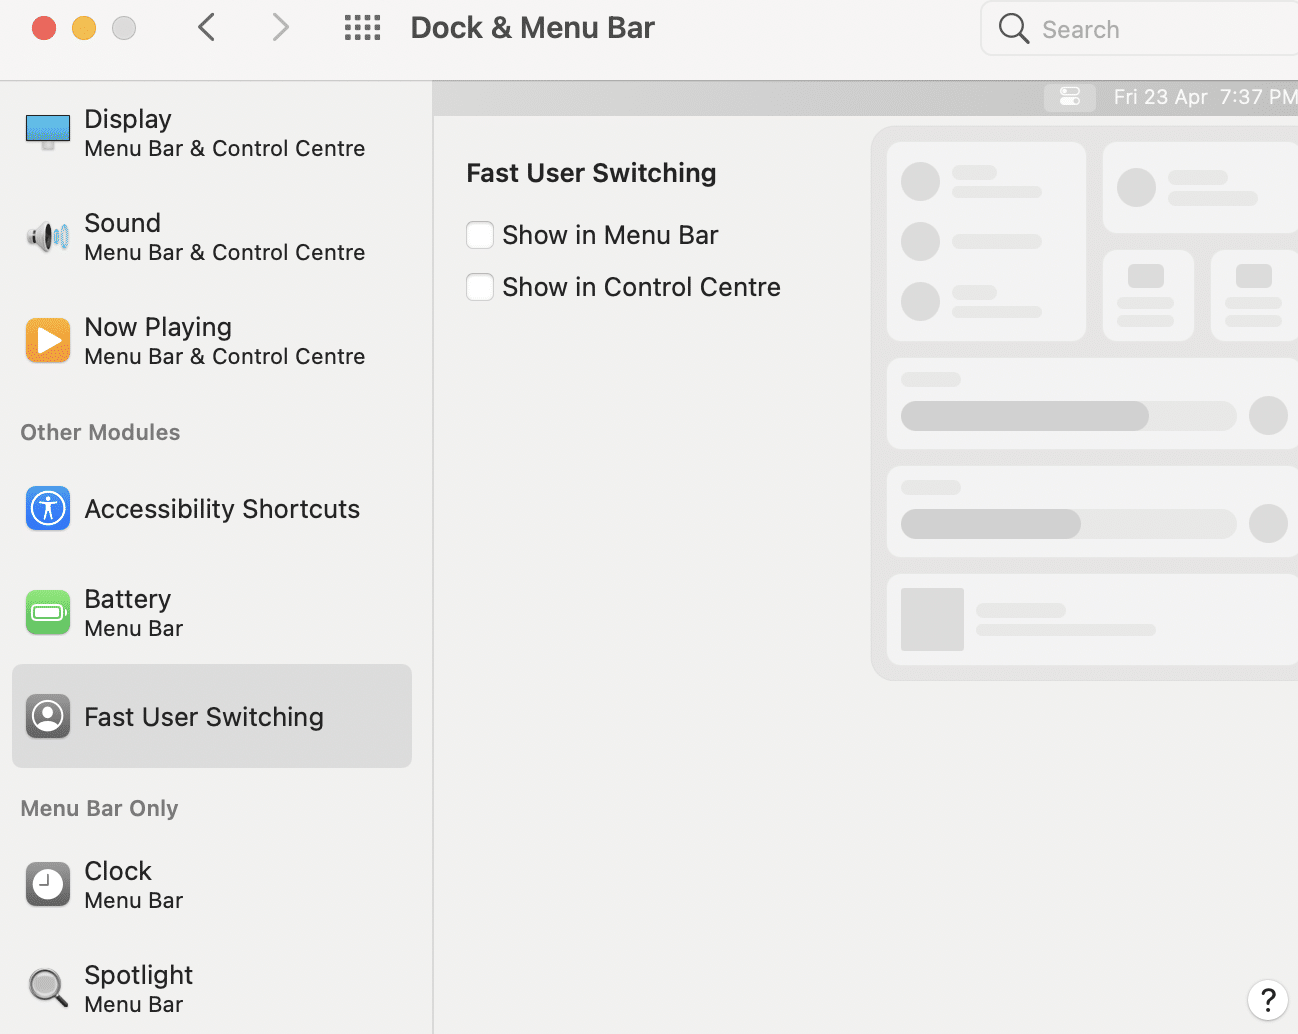Click the Spotlight magnifying glass icon
Screen dimensions: 1298x1034
click(48, 988)
